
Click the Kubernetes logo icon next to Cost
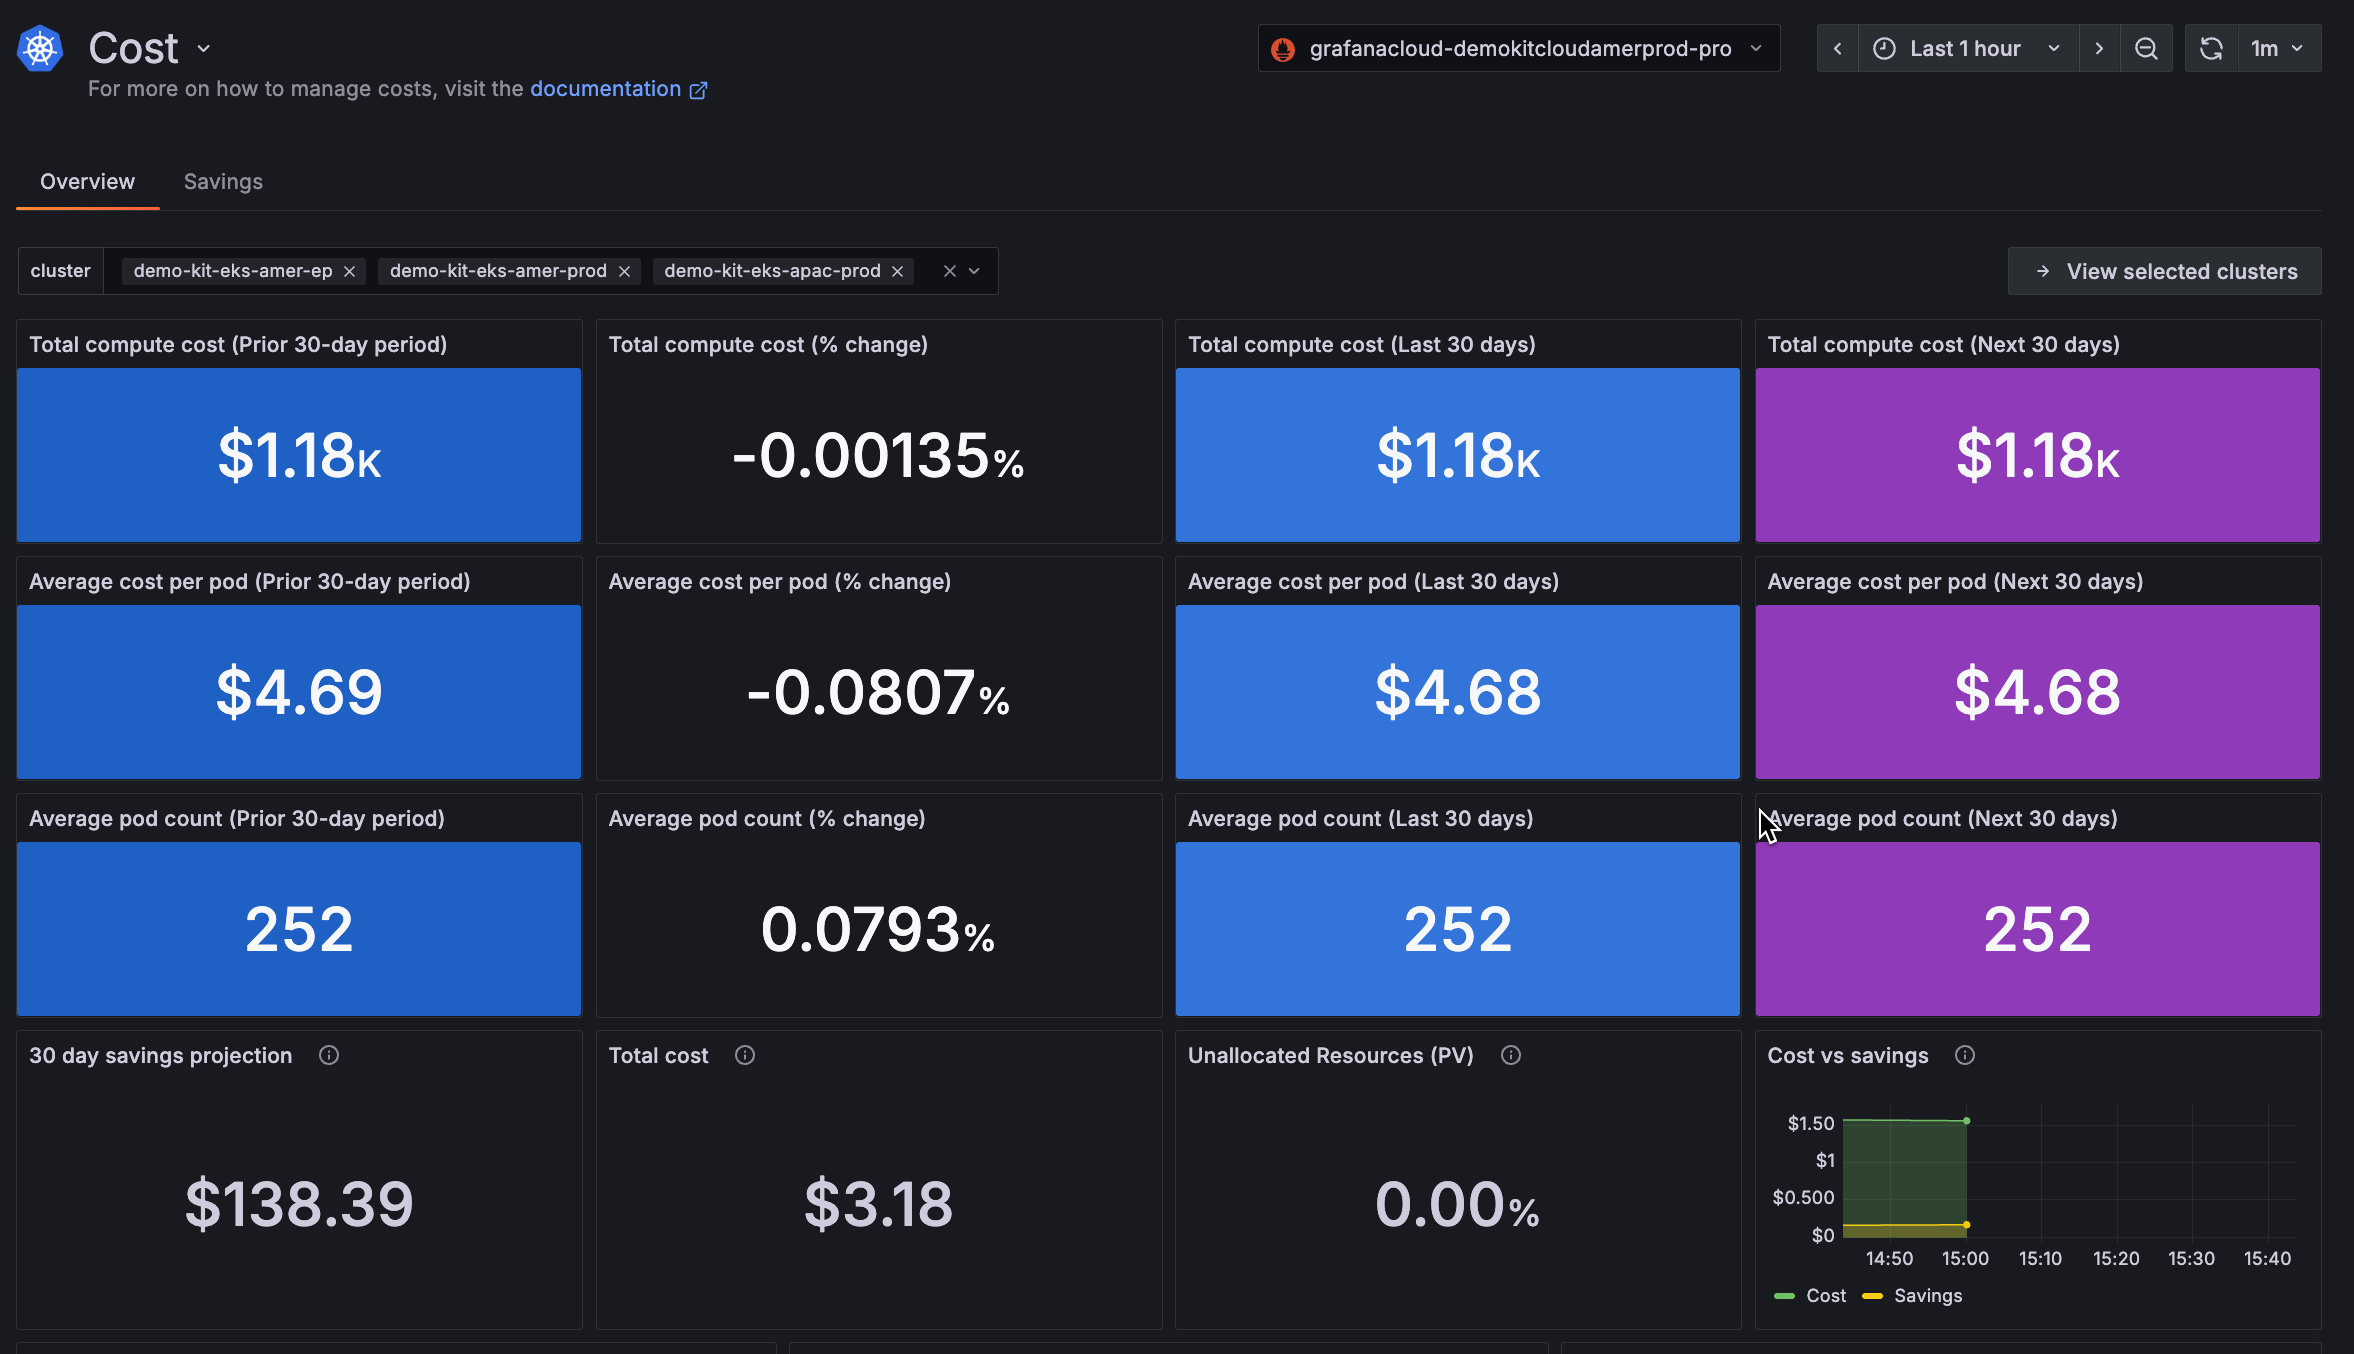(x=39, y=47)
